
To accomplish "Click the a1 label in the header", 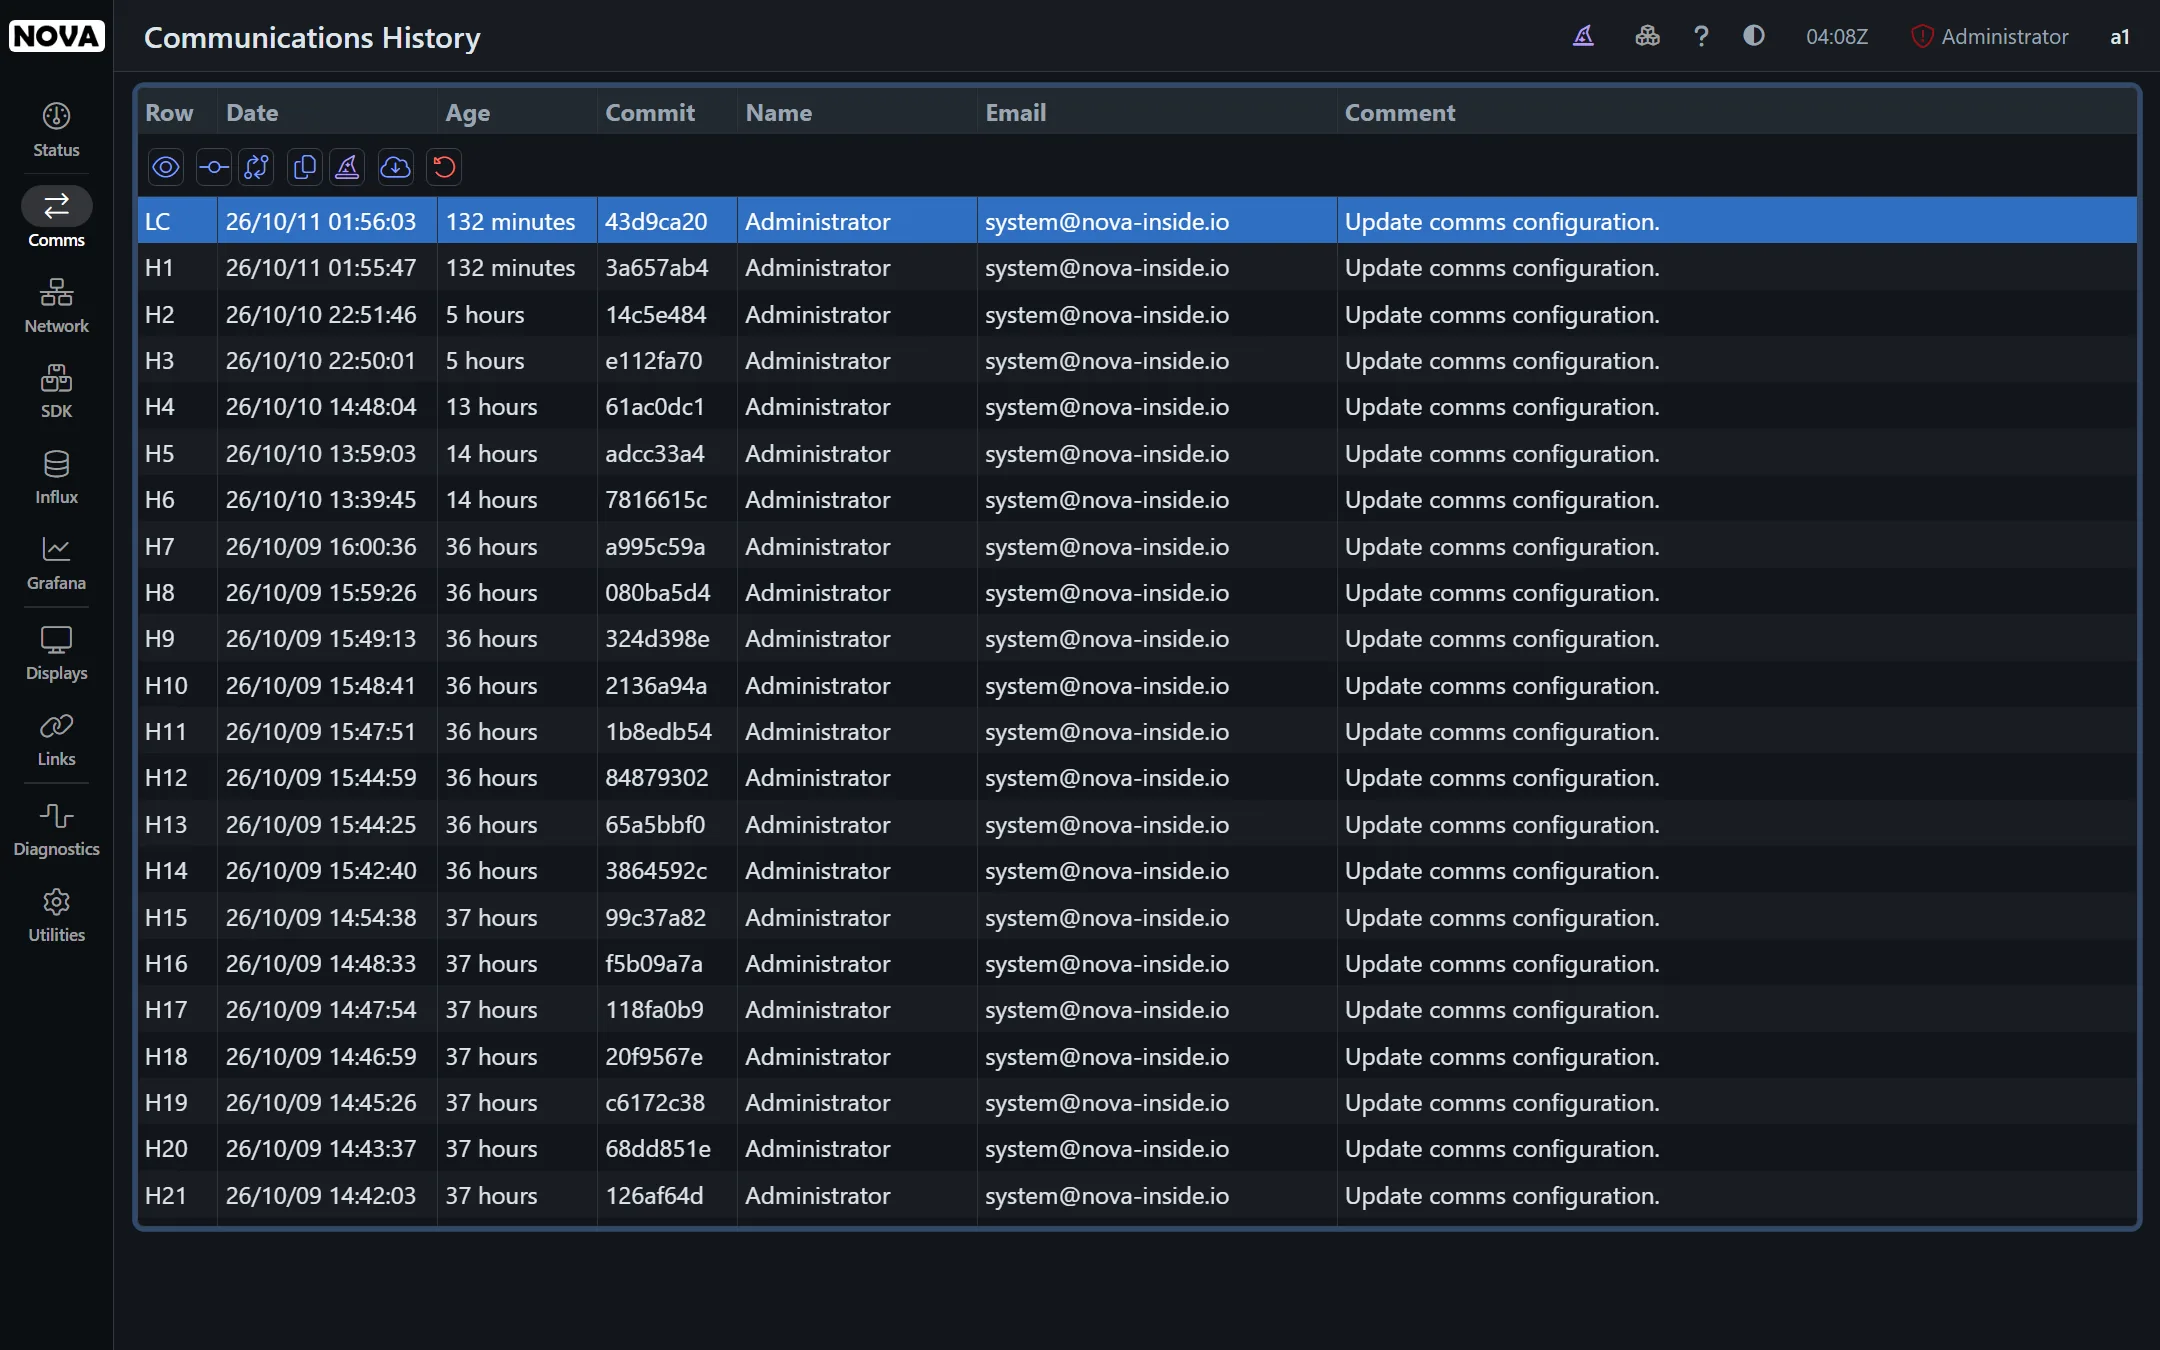I will click(x=2120, y=37).
